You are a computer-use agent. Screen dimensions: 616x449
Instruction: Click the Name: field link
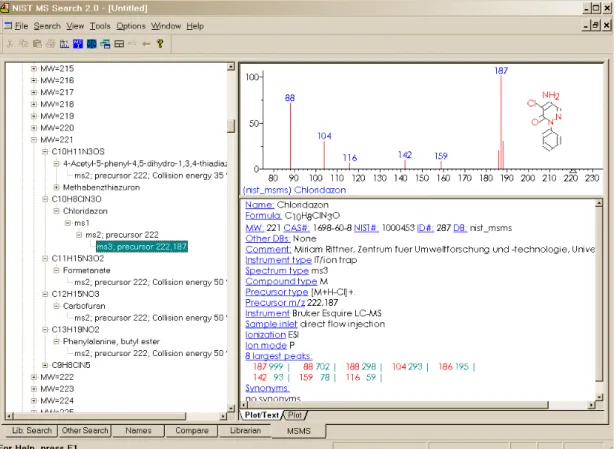[x=259, y=205]
